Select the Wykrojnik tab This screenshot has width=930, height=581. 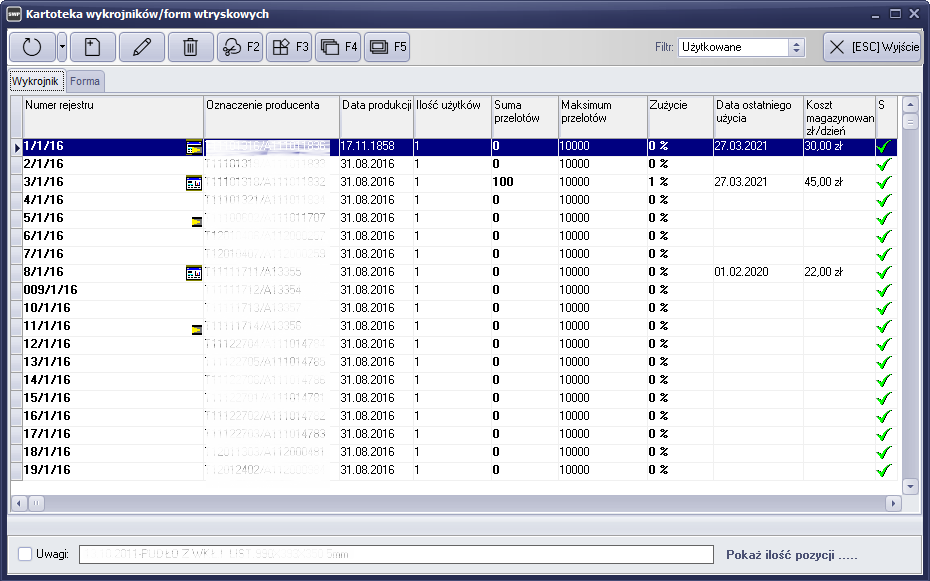pos(37,81)
